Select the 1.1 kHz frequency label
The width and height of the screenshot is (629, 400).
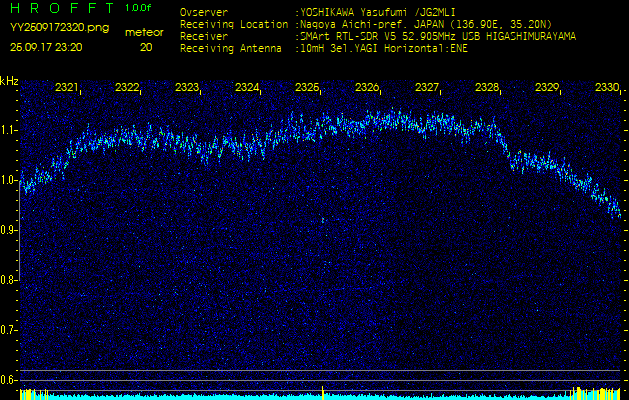pos(9,130)
